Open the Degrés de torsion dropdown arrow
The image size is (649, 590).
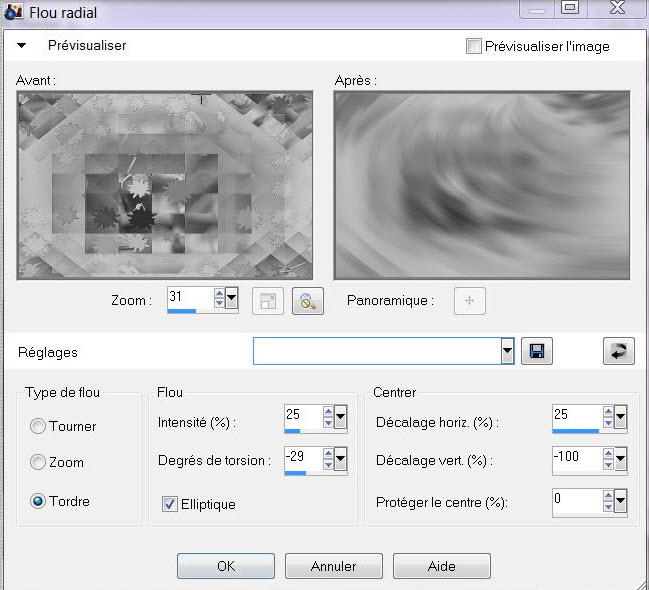pyautogui.click(x=340, y=458)
